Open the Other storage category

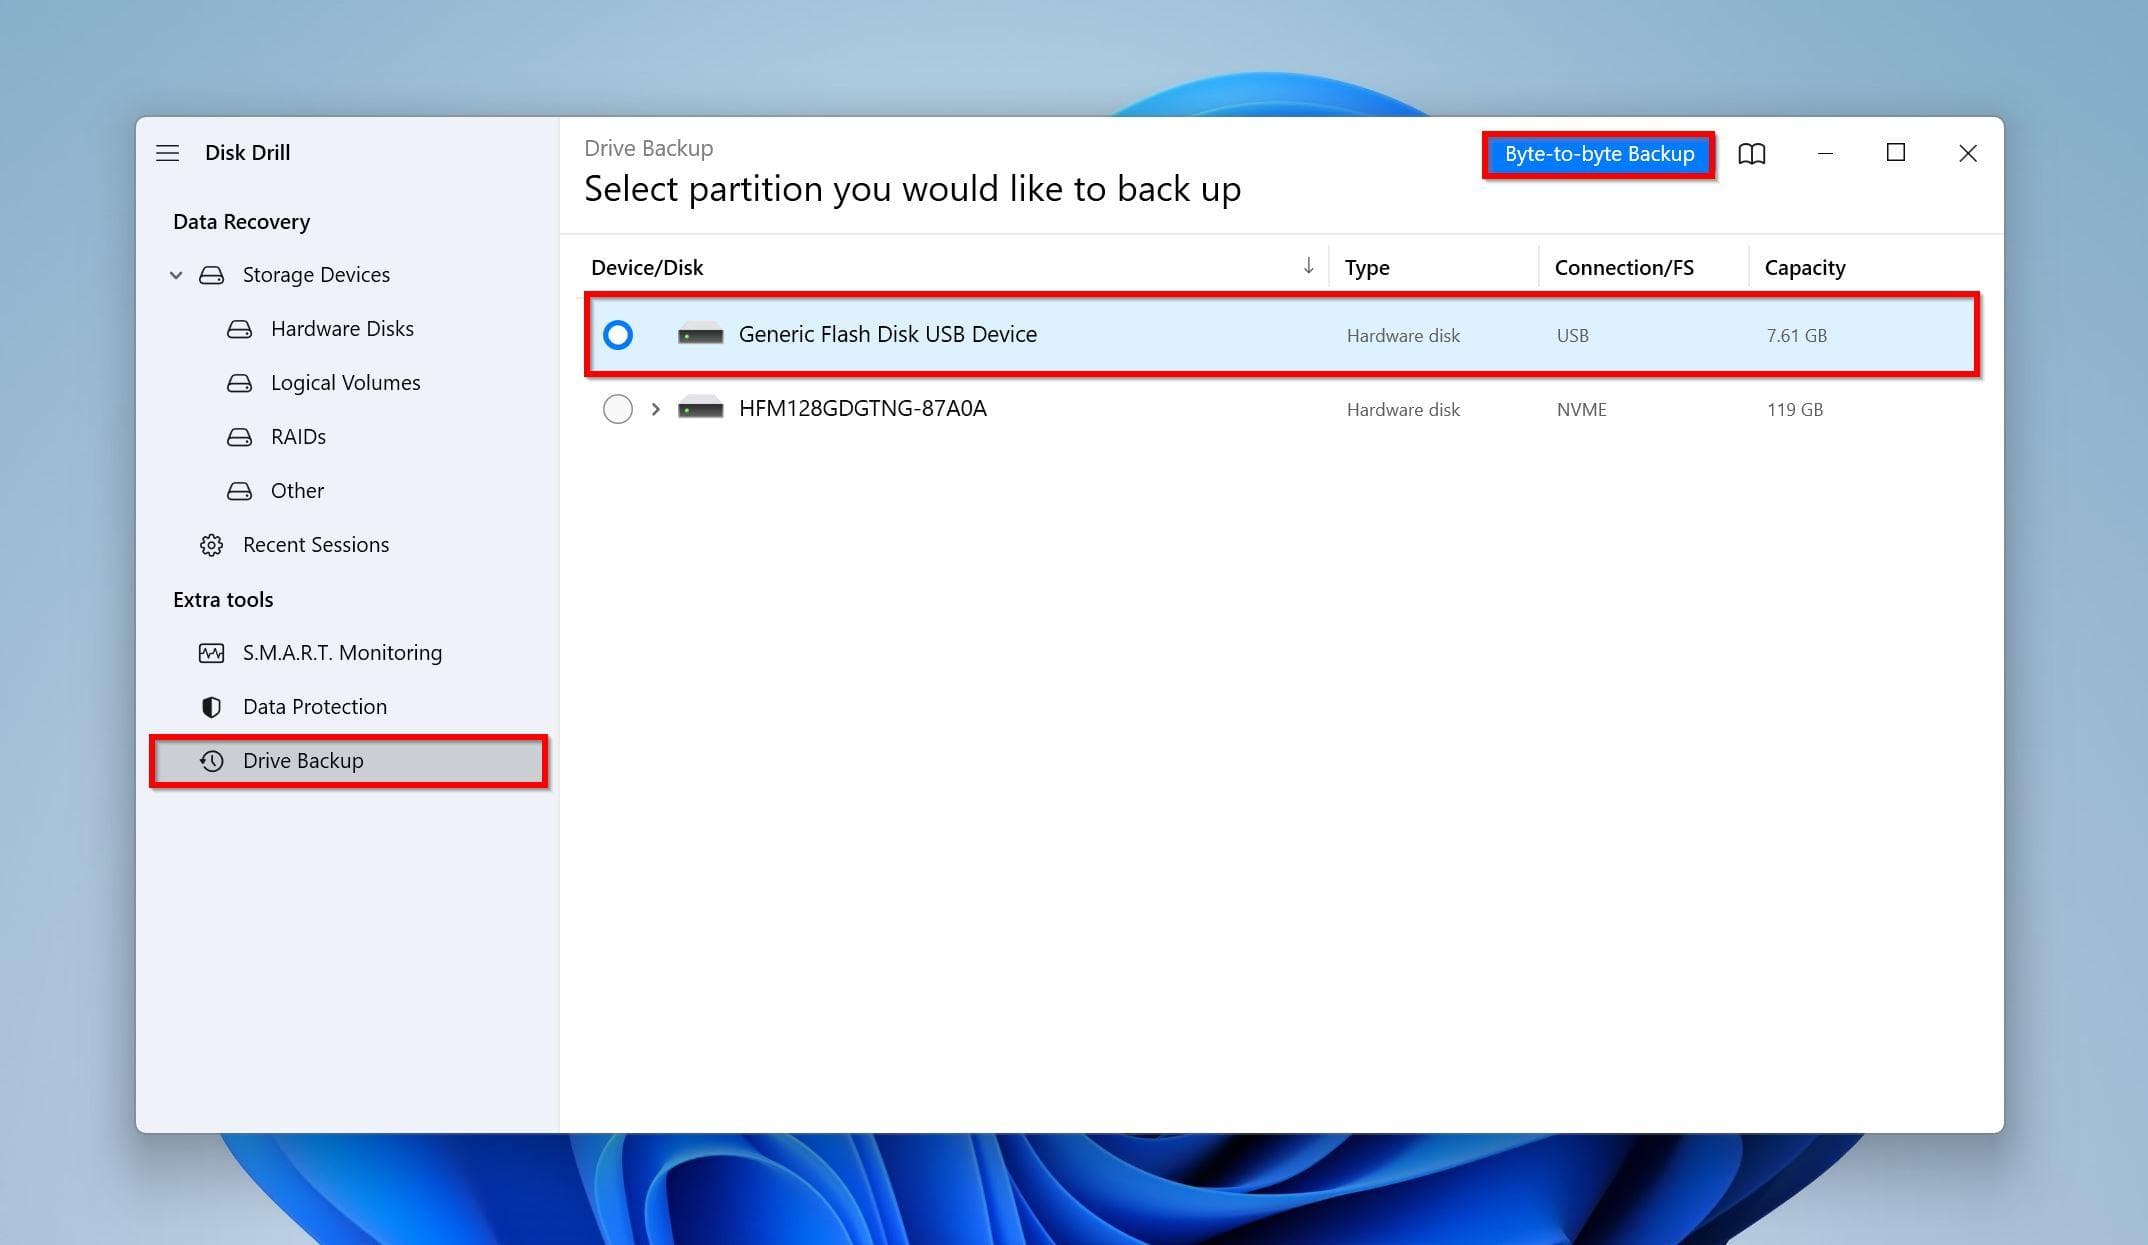pyautogui.click(x=297, y=491)
